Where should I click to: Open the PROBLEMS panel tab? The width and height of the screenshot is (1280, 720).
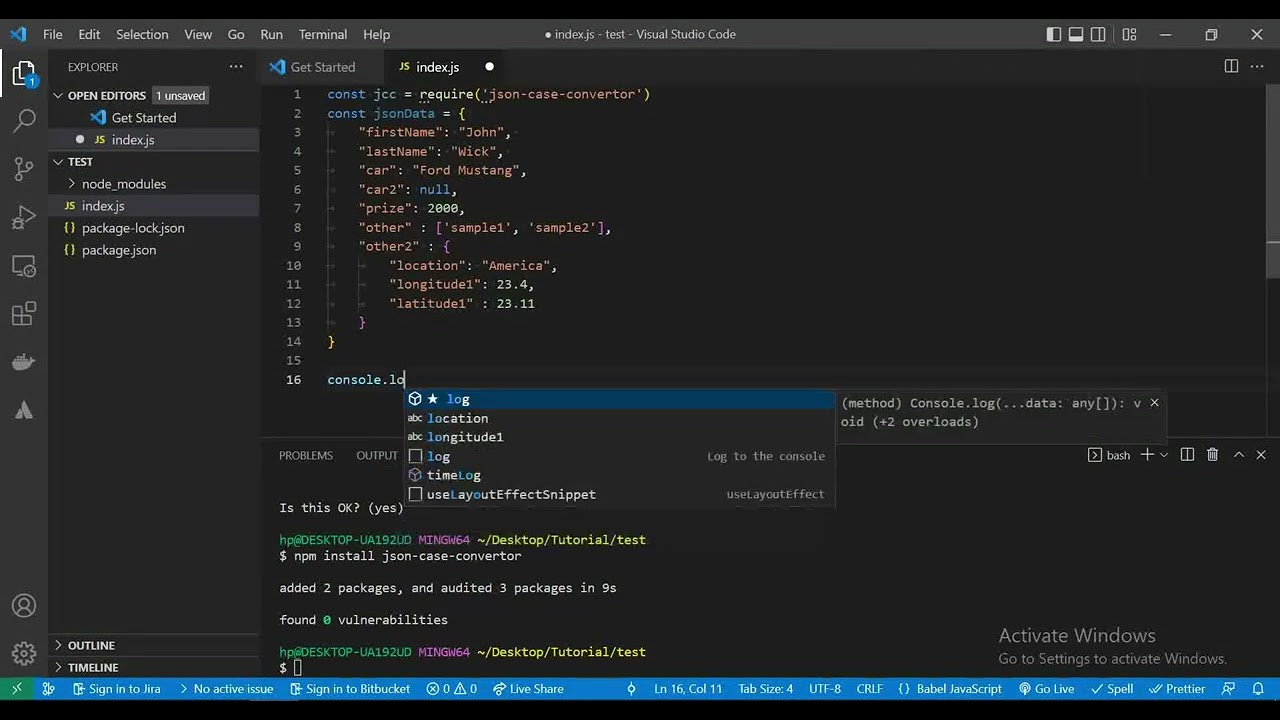(x=305, y=455)
